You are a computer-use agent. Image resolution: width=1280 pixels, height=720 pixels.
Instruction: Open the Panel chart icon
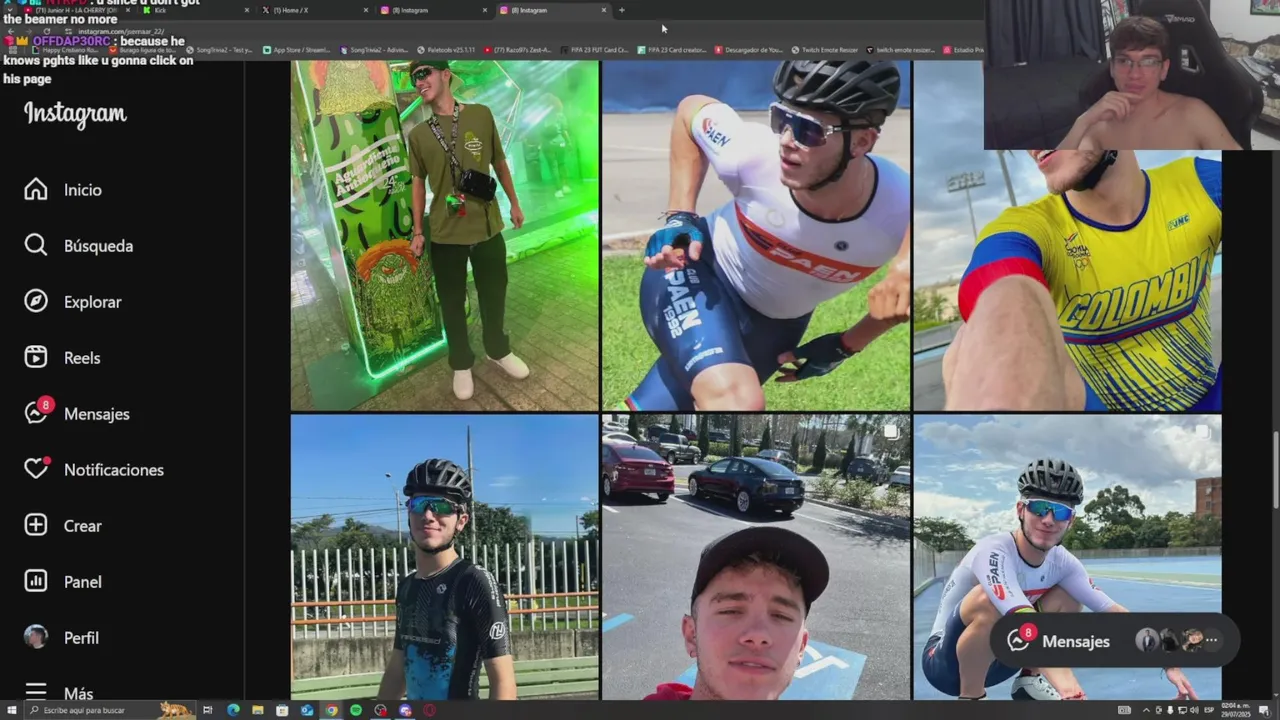36,581
